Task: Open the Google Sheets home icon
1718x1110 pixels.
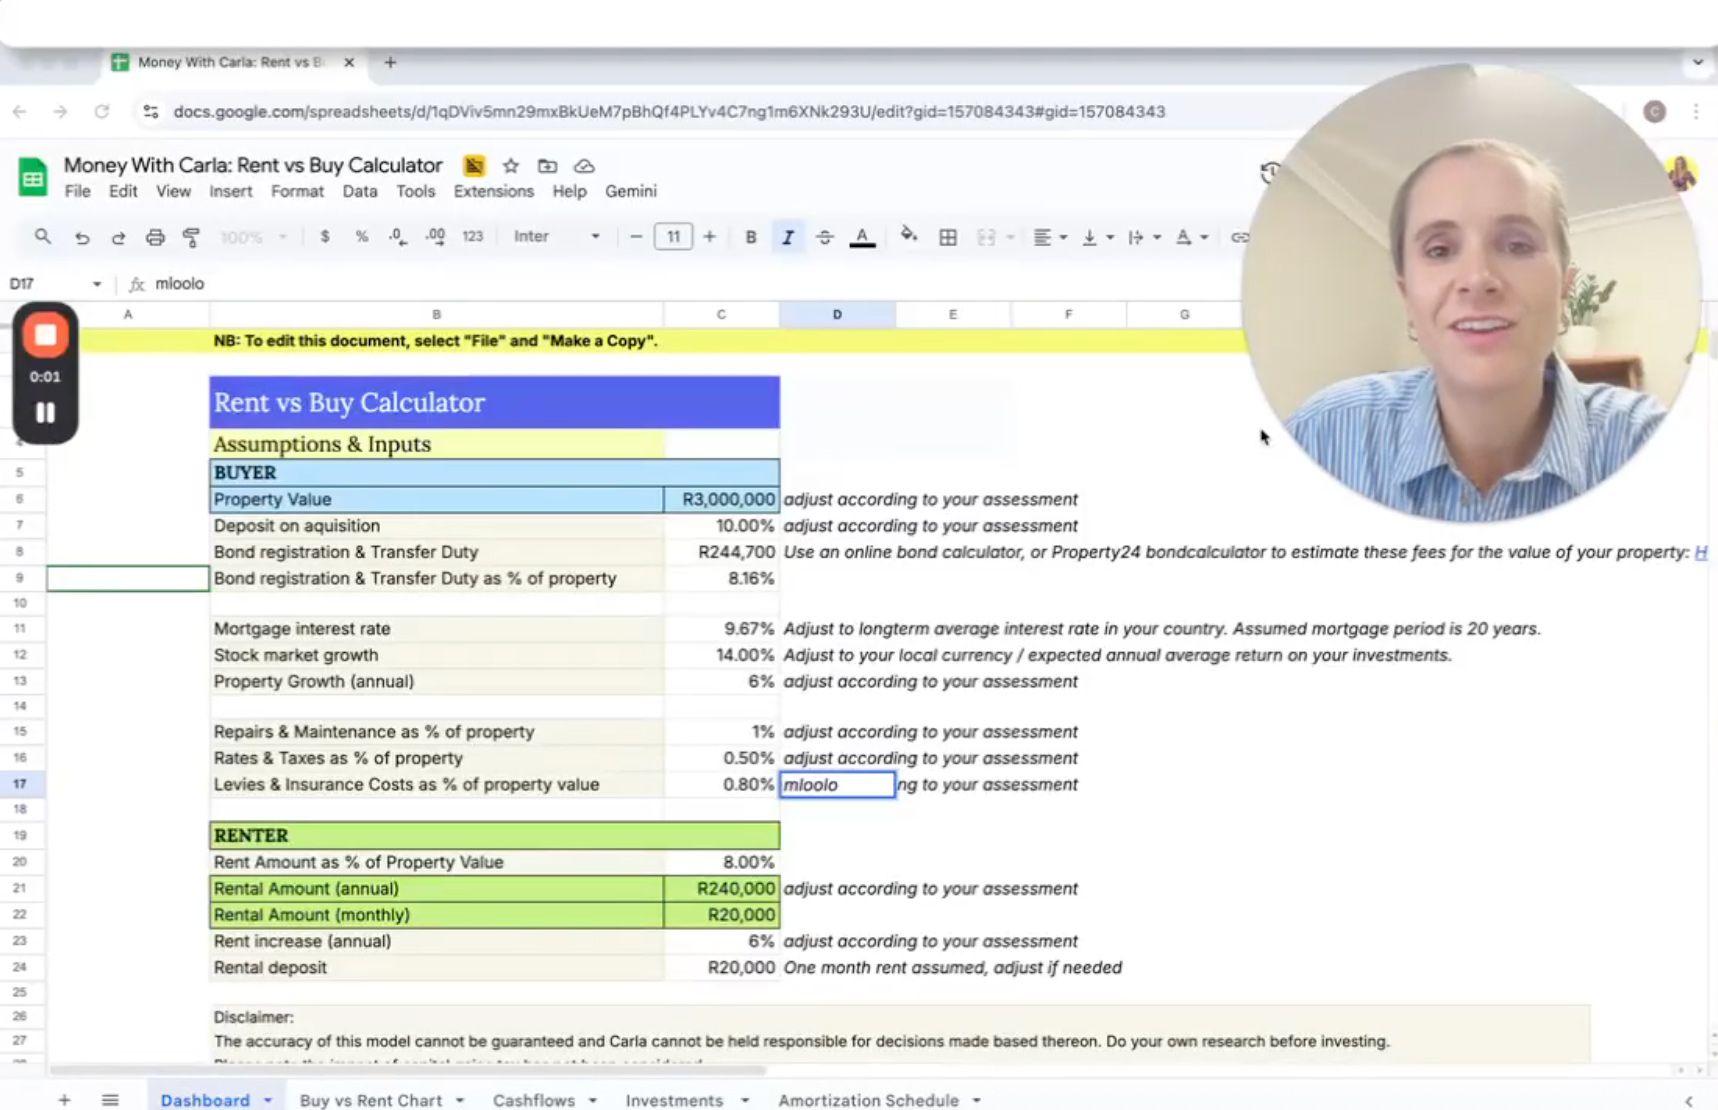Action: pos(33,178)
